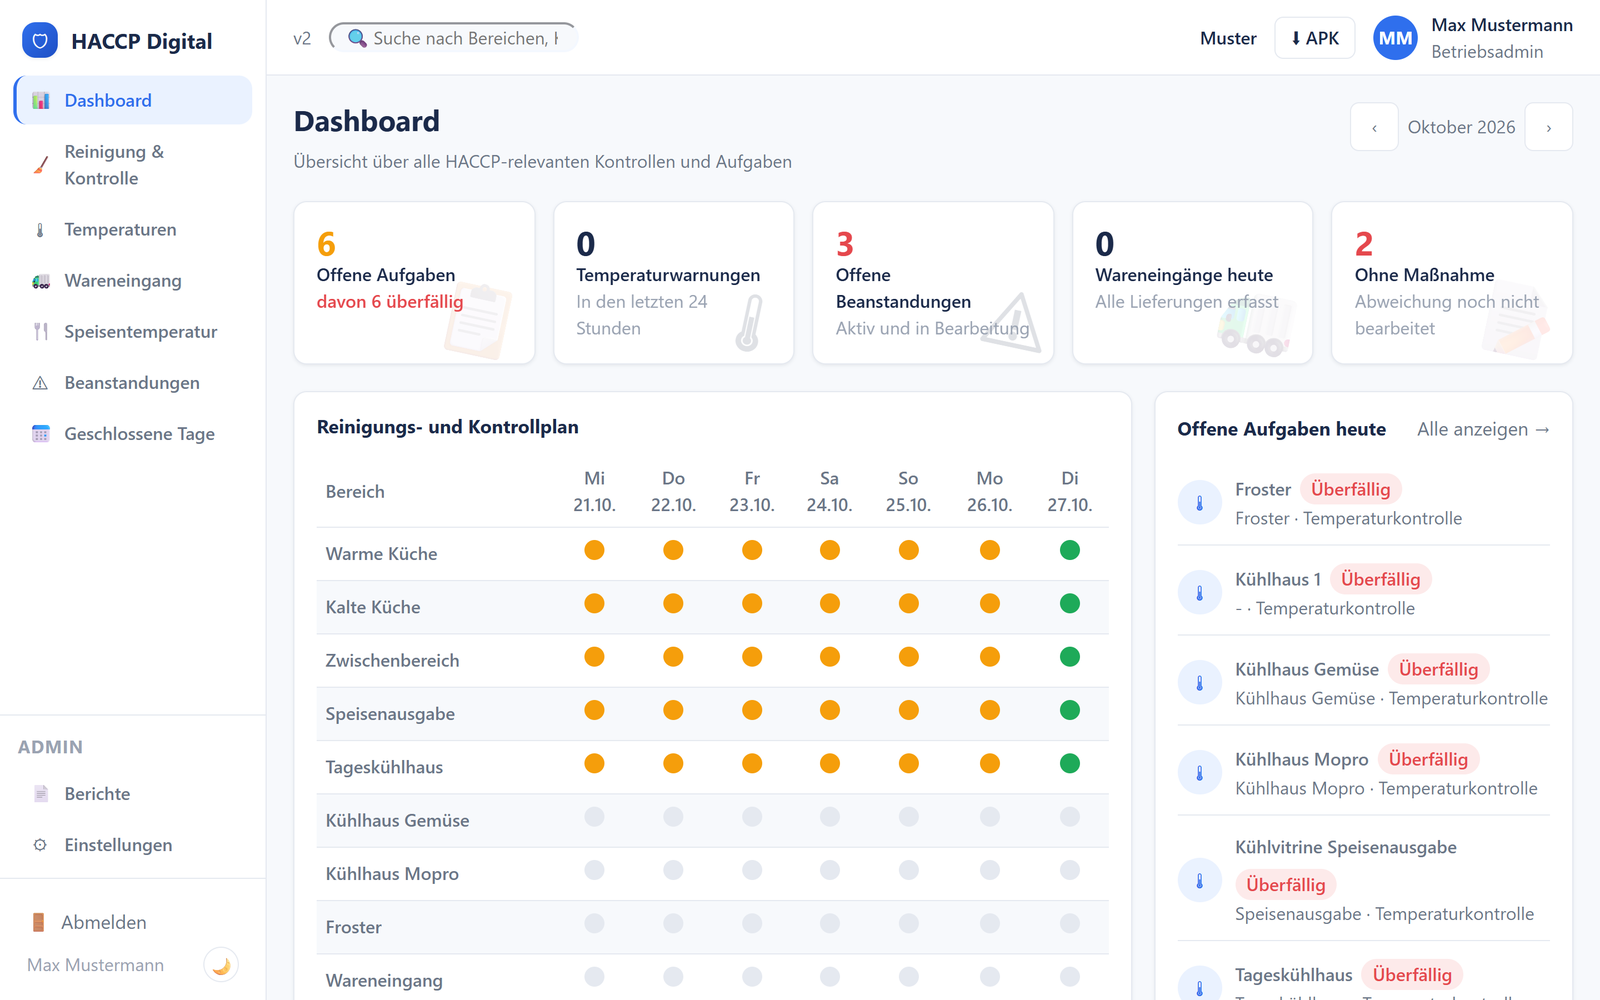Open Reinigung & Kontrolle in sidebar
Screen dimensions: 1600x1000
click(x=133, y=165)
